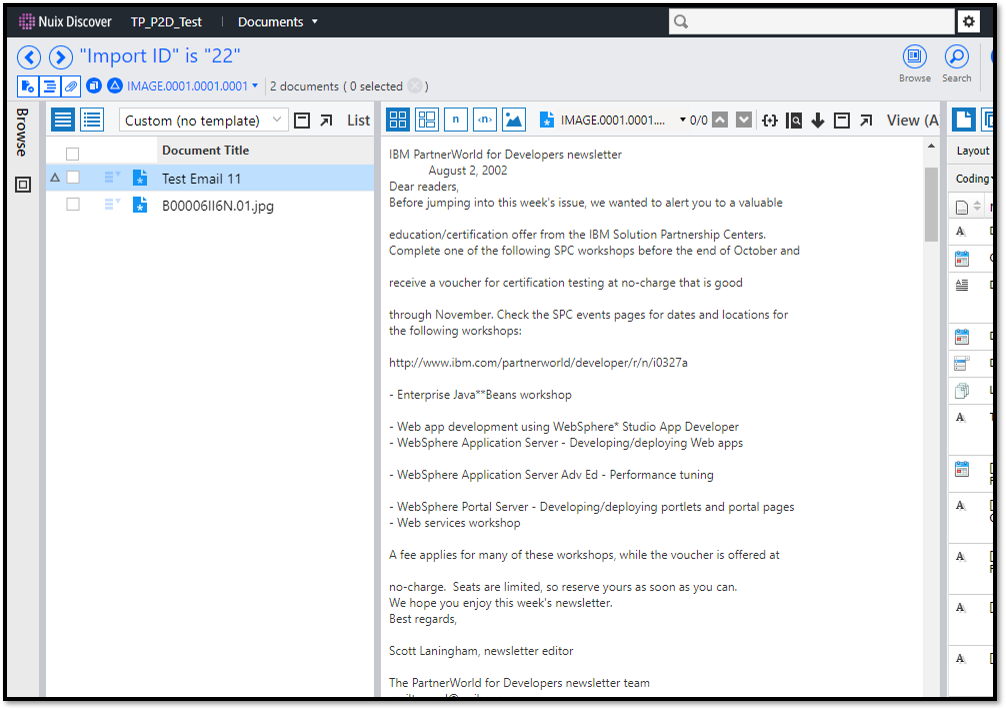Click the partnerworld developer URL in the email
The image size is (1006, 710).
[x=538, y=363]
